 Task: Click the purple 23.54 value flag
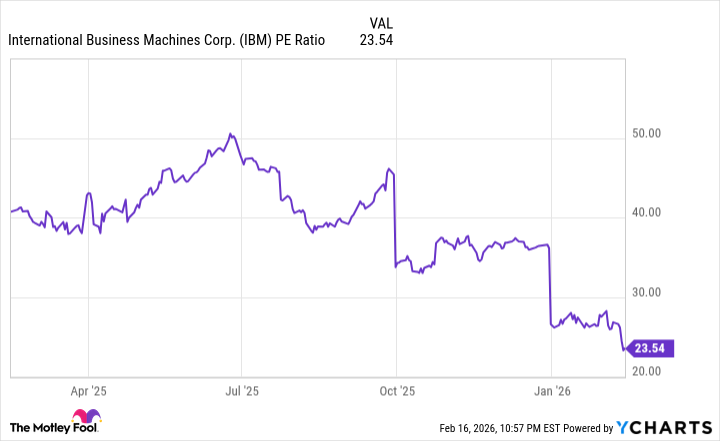pyautogui.click(x=651, y=349)
